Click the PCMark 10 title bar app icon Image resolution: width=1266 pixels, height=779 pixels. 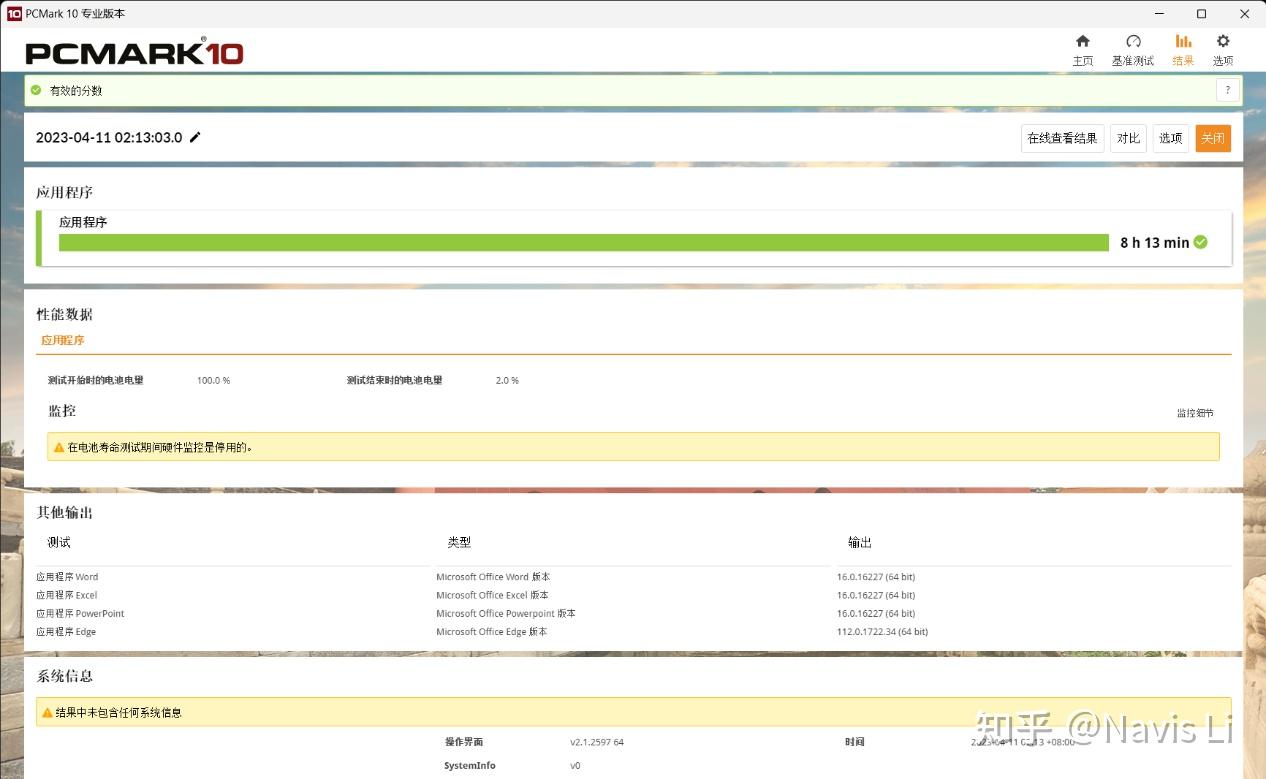tap(14, 13)
